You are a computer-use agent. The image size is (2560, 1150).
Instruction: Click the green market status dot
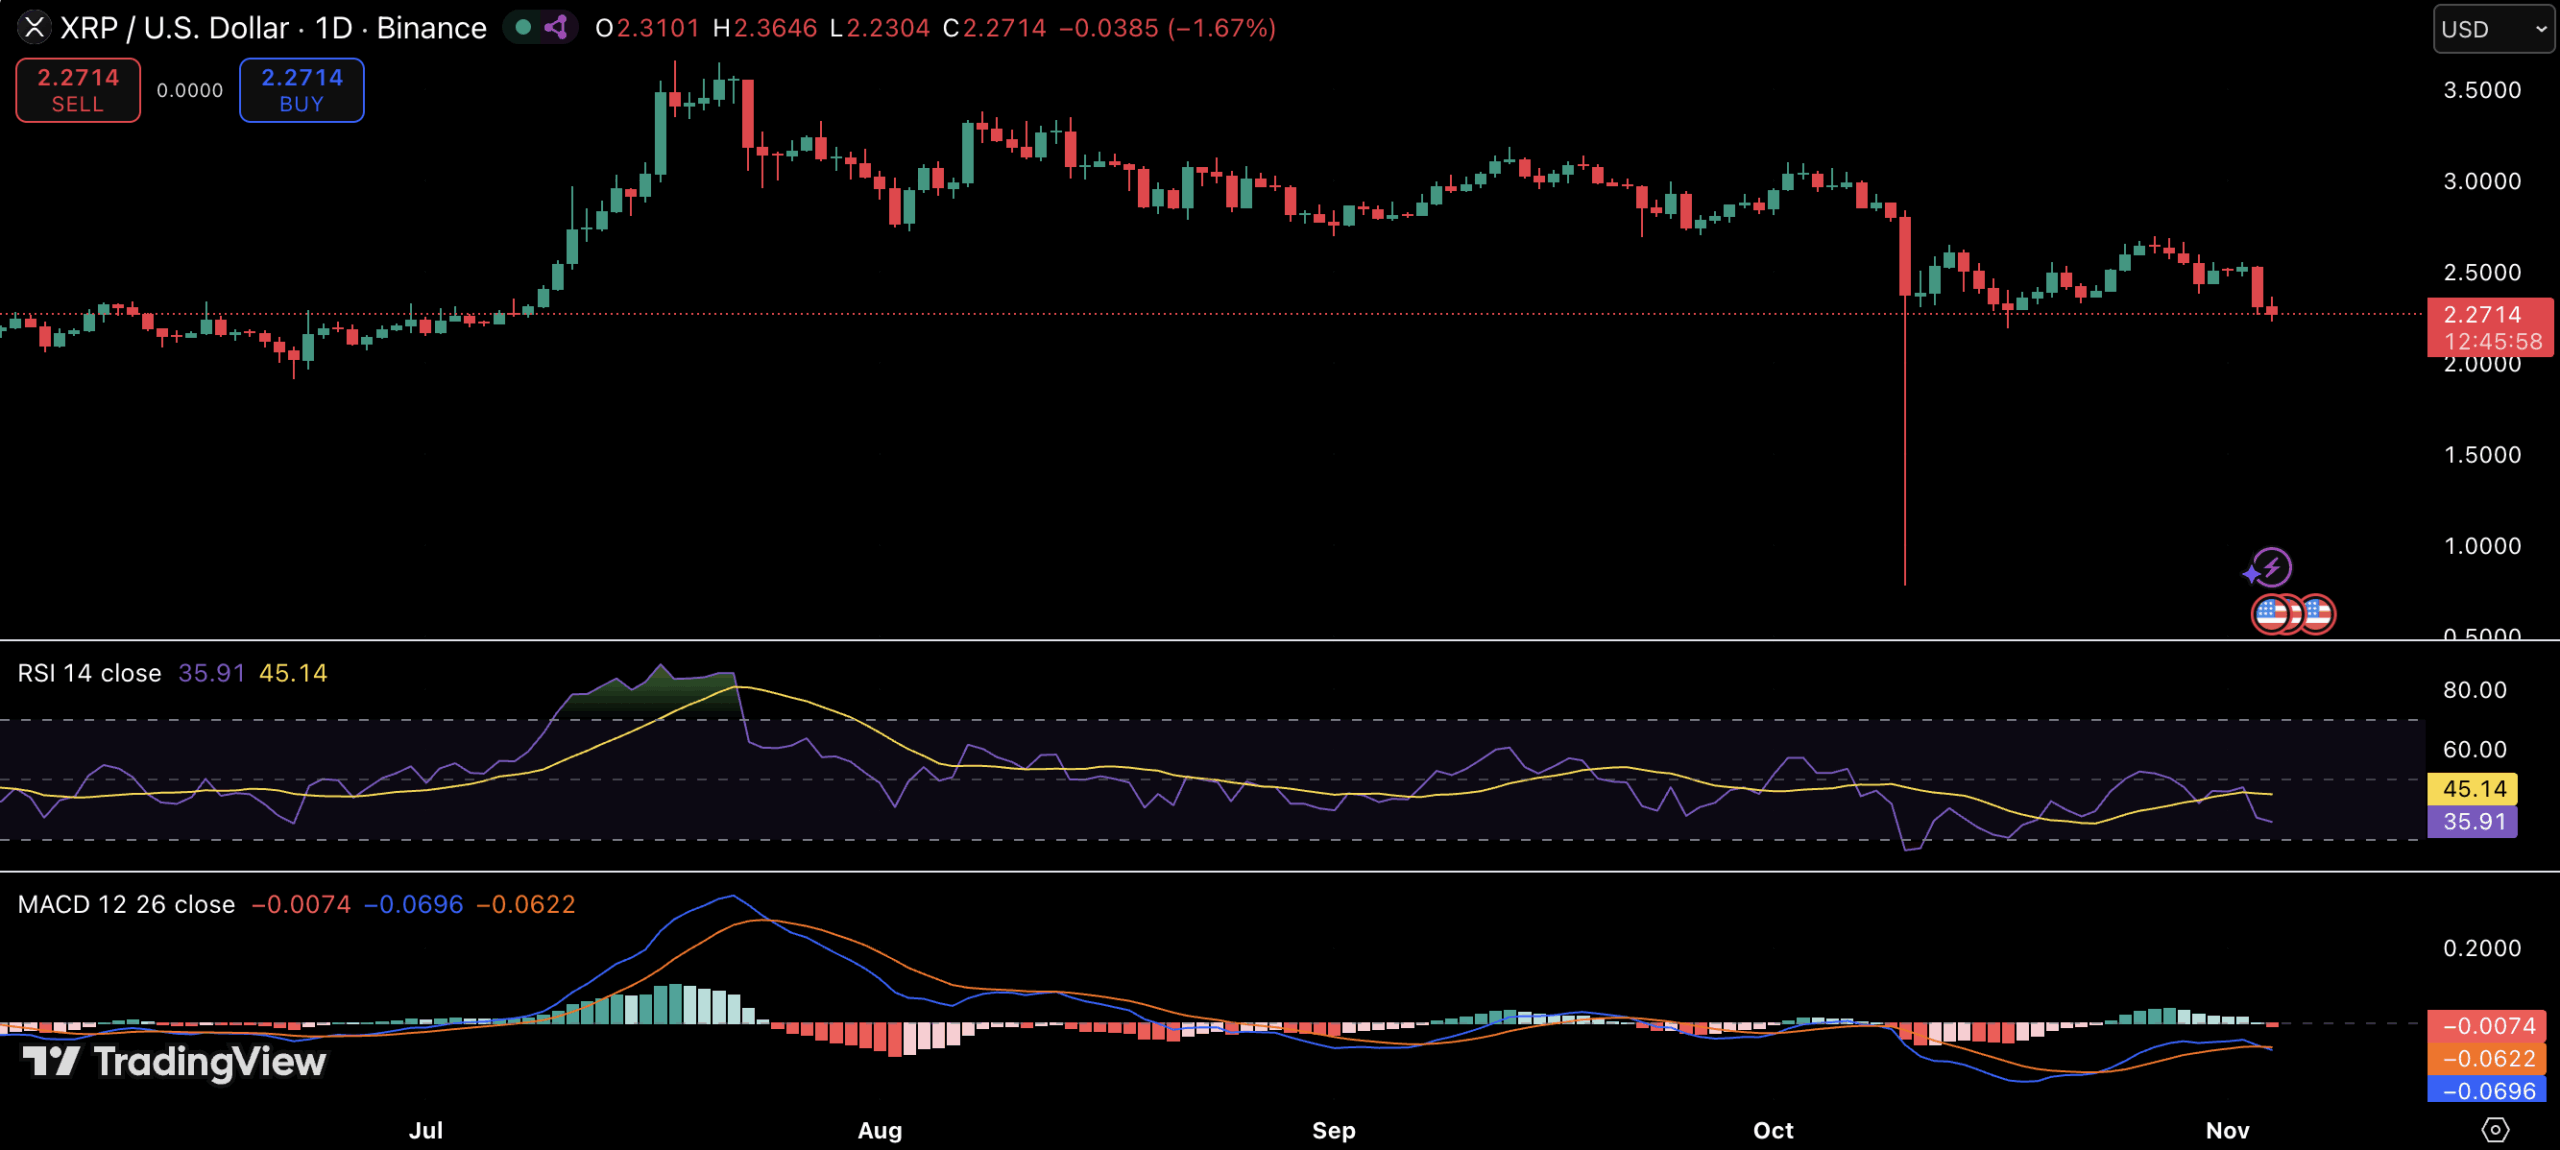click(522, 27)
